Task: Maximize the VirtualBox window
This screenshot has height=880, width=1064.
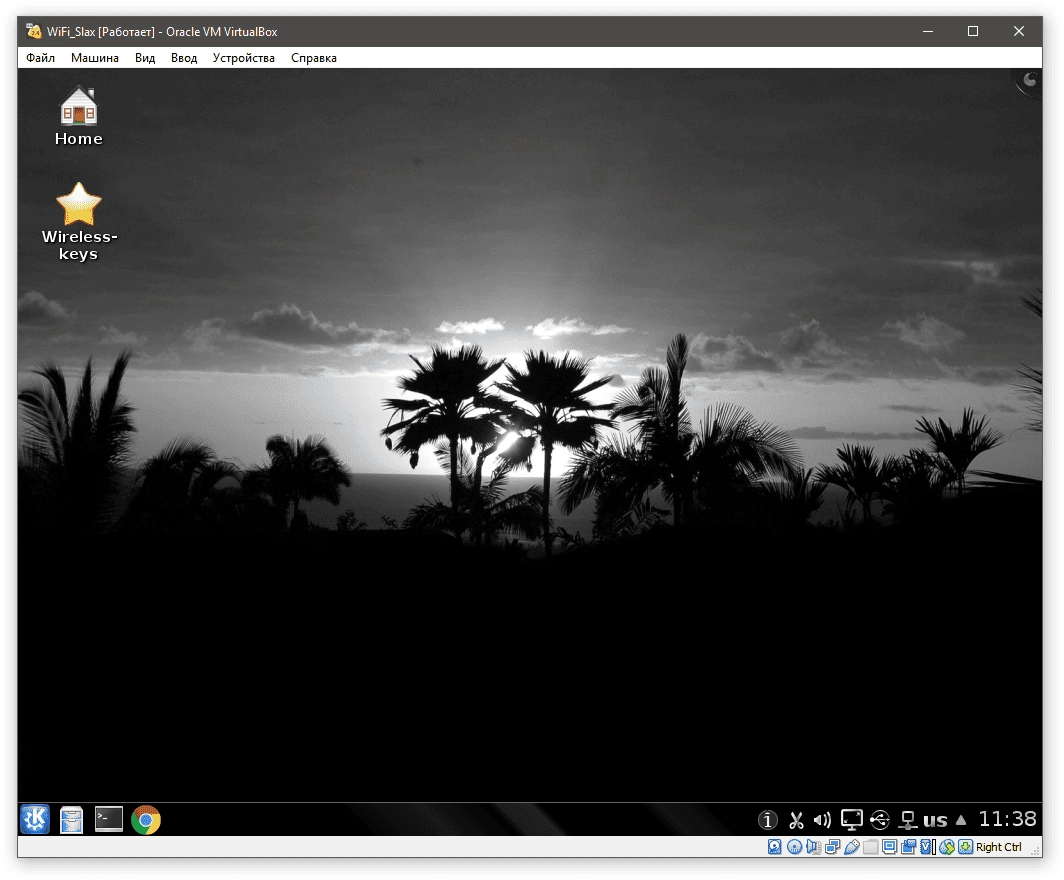Action: pos(973,31)
